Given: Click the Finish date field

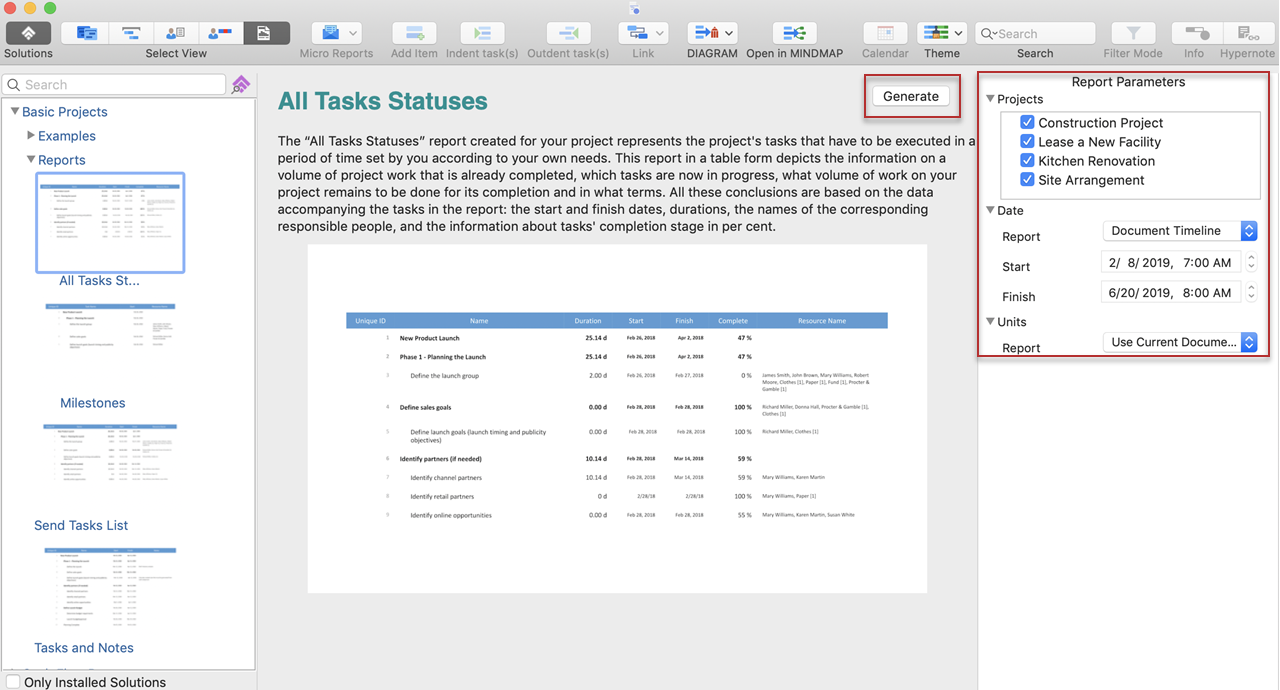Looking at the screenshot, I should 1172,292.
